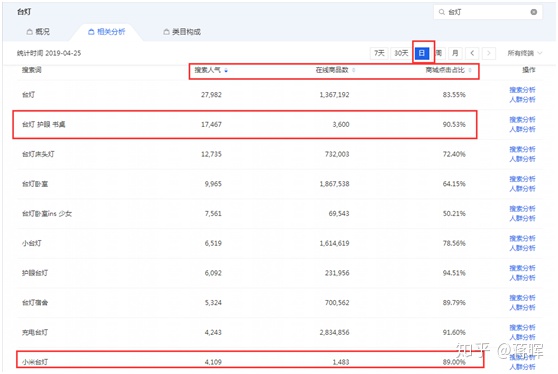558x374 pixels.
Task: Click the keyword 充电台灯
Action: click(35, 332)
